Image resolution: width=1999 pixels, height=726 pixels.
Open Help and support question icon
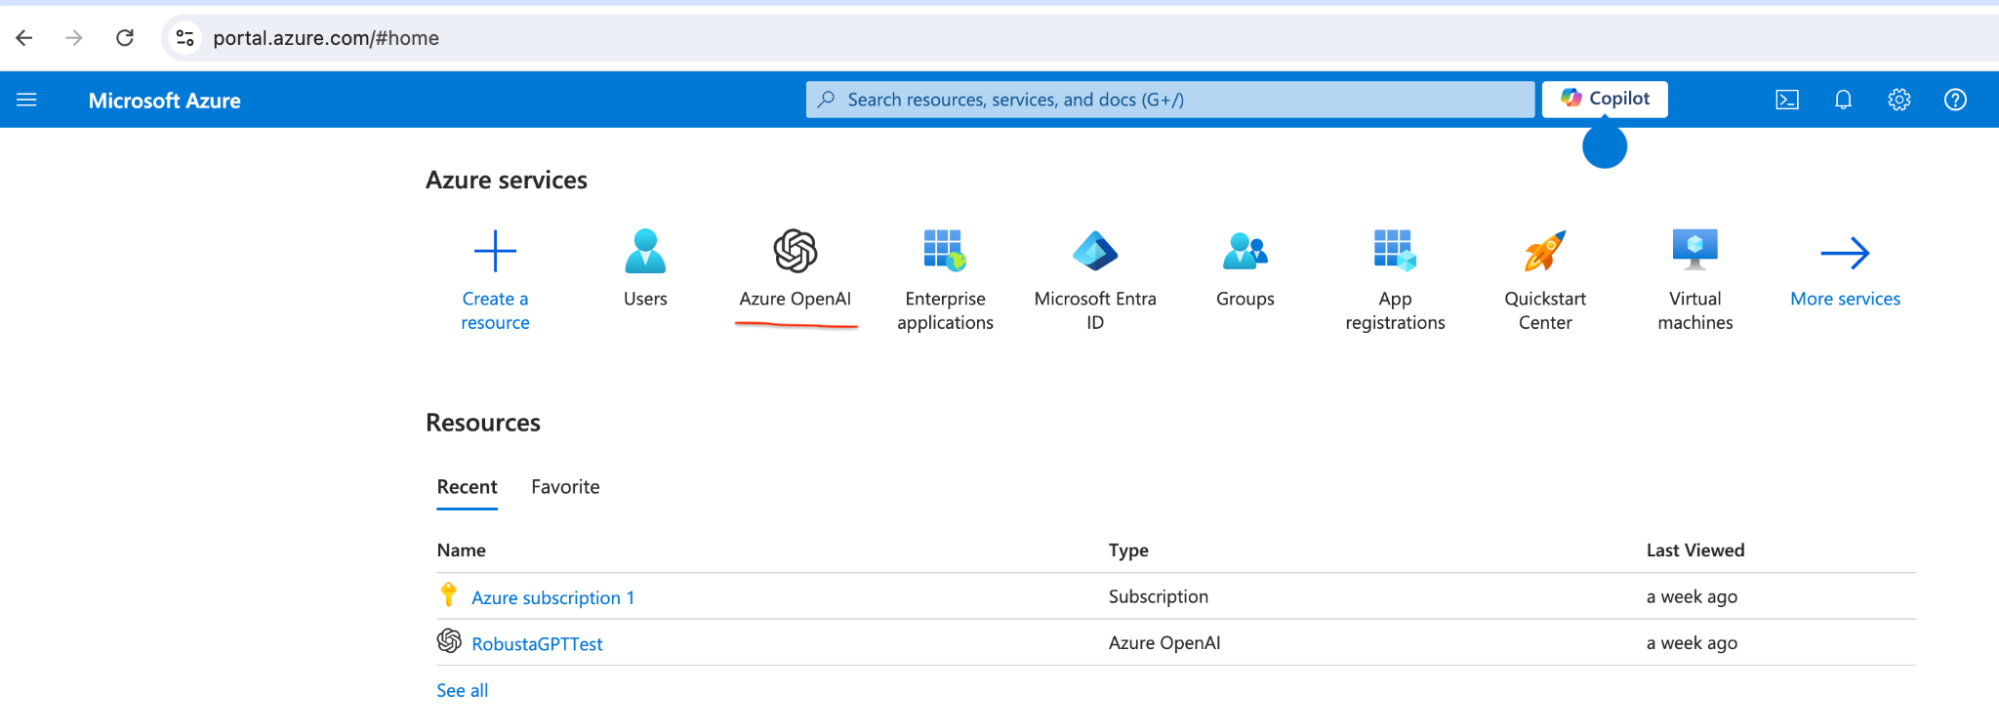pyautogui.click(x=1955, y=100)
